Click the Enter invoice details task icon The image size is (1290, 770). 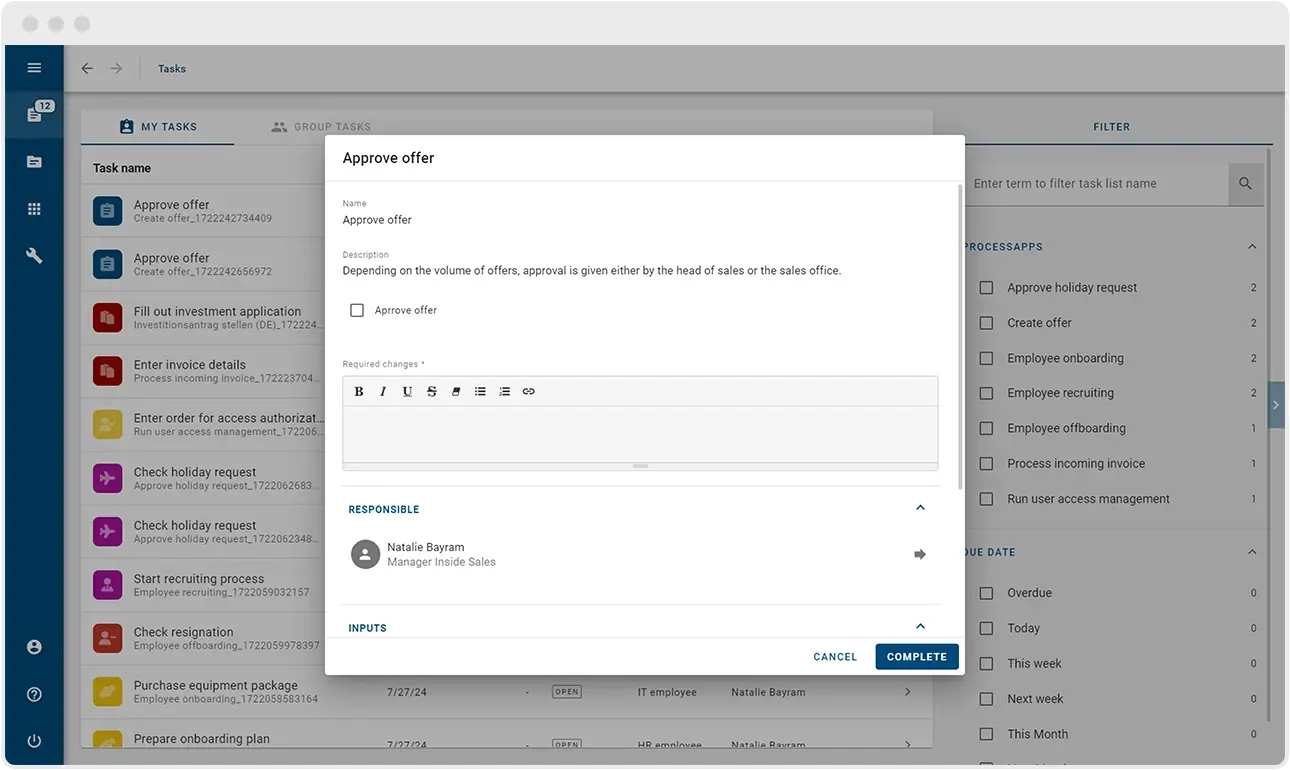107,371
